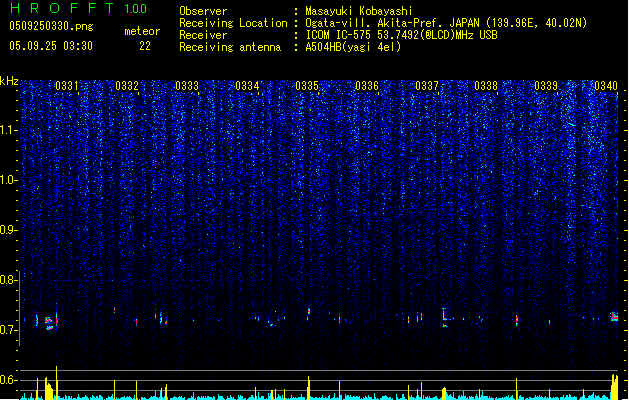
Task: Click the date stamp 05.09.25 03:30
Action: click(51, 46)
